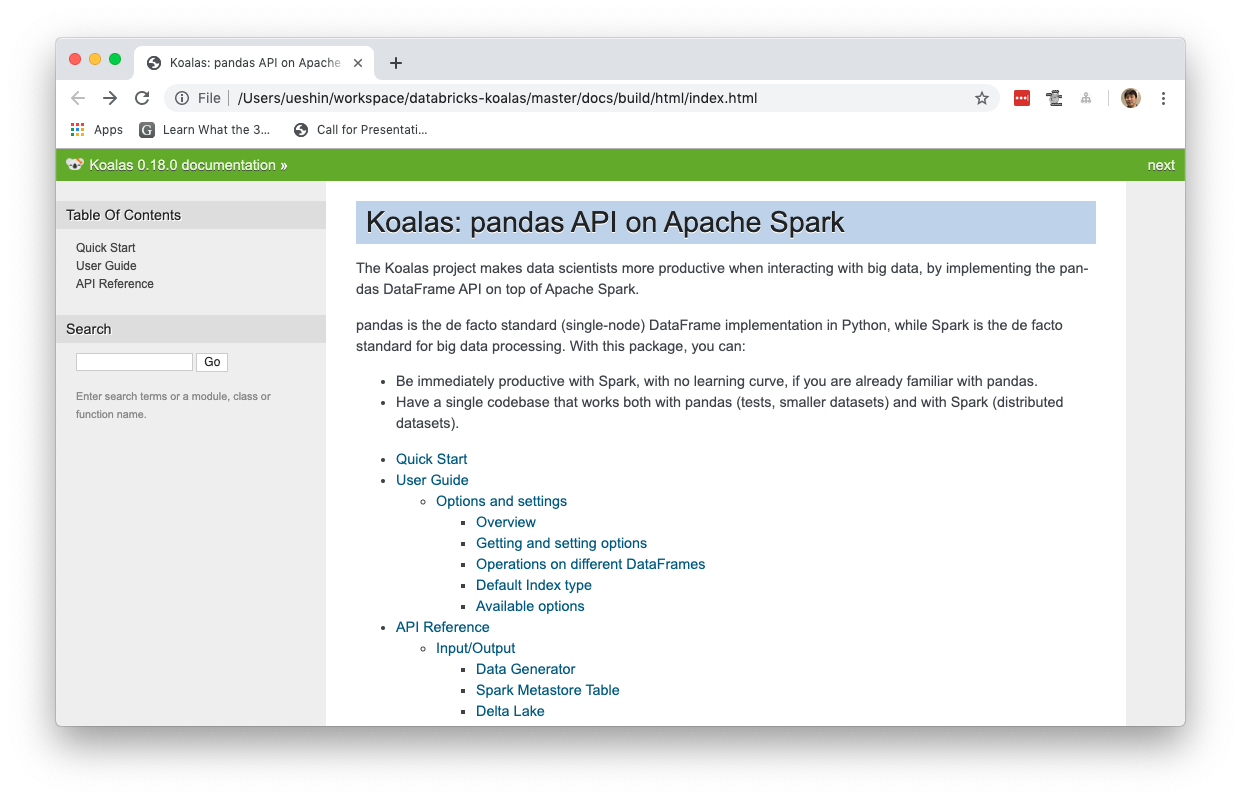Open Spark Metastore Table link
The width and height of the screenshot is (1241, 800).
pos(548,690)
